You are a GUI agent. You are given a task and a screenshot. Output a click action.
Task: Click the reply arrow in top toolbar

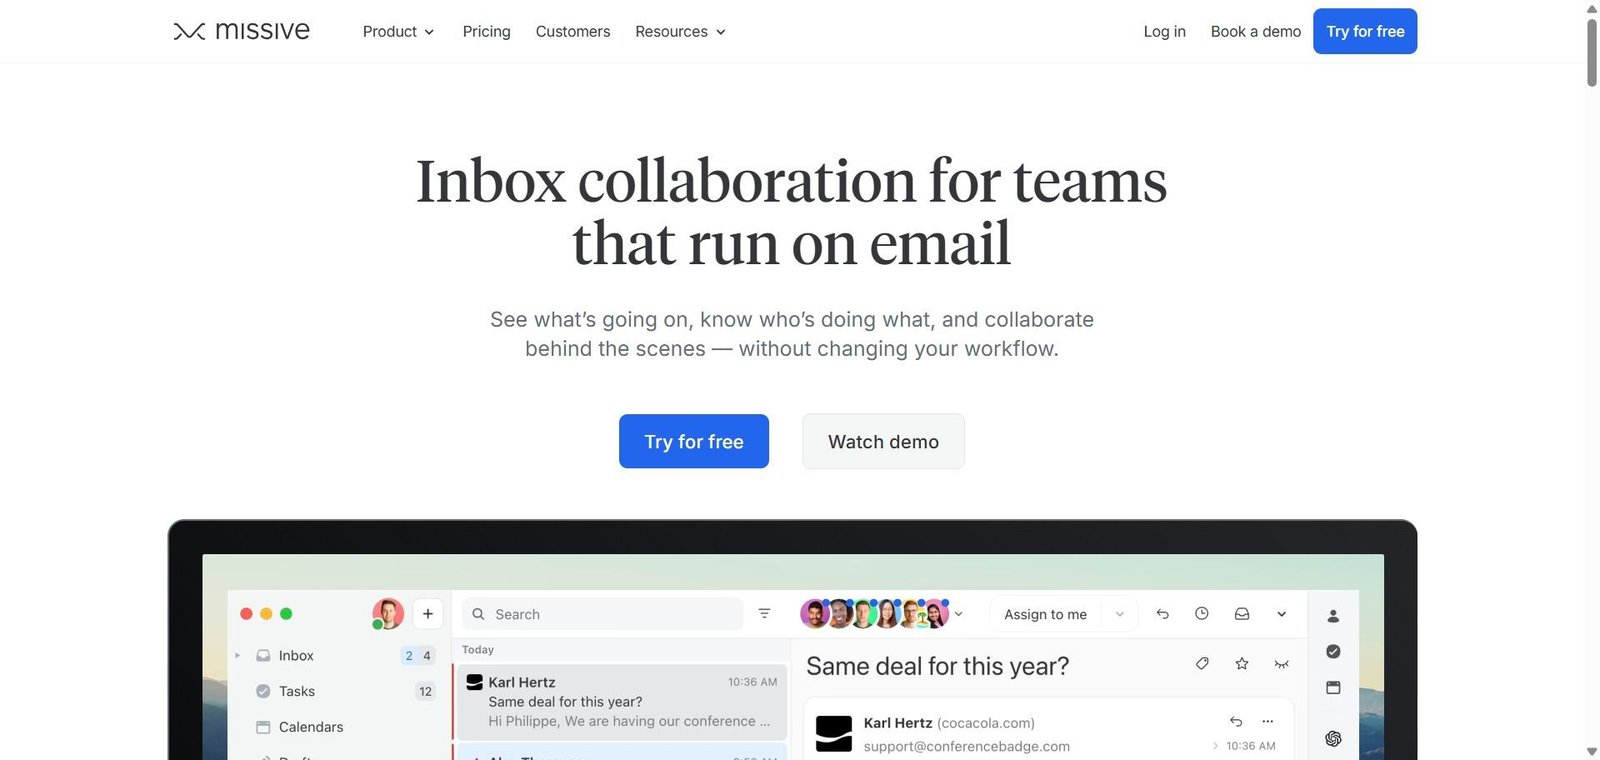pos(1162,614)
